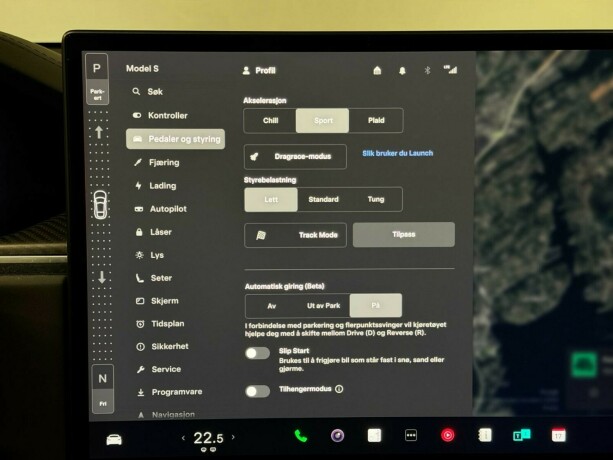613x460 pixels.
Task: Set Automatisk giring to Av
Action: (x=272, y=306)
